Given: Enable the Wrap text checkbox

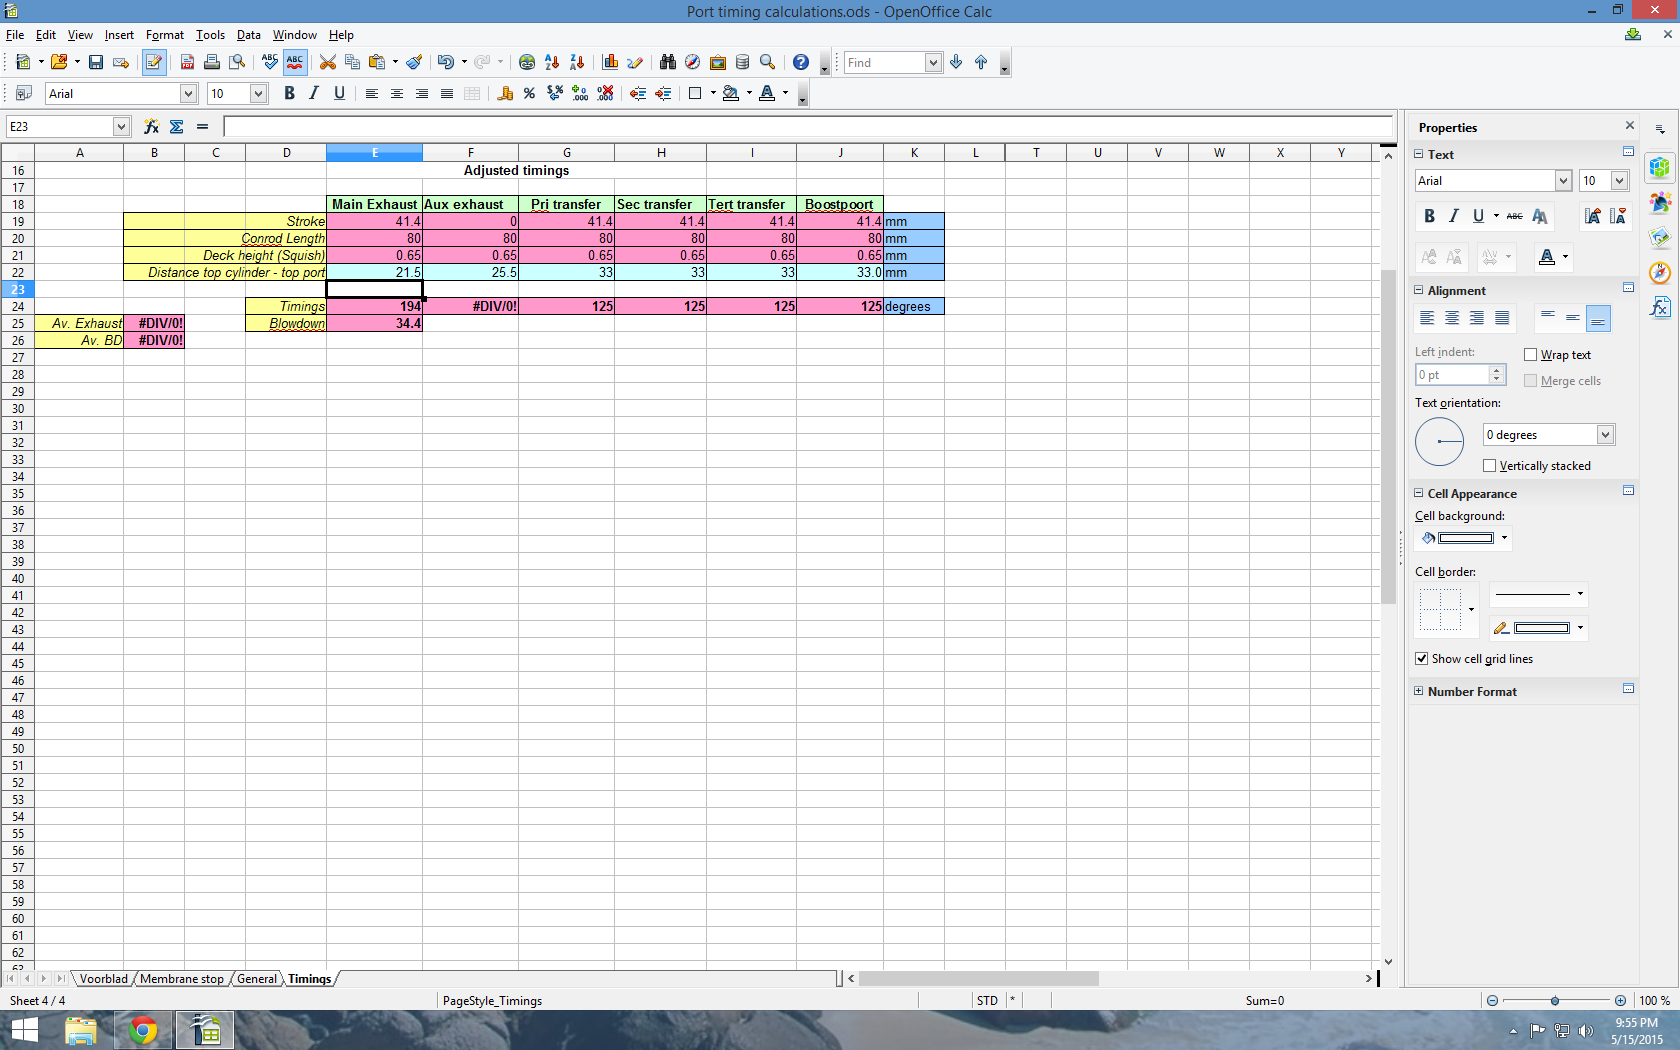Looking at the screenshot, I should coord(1530,355).
